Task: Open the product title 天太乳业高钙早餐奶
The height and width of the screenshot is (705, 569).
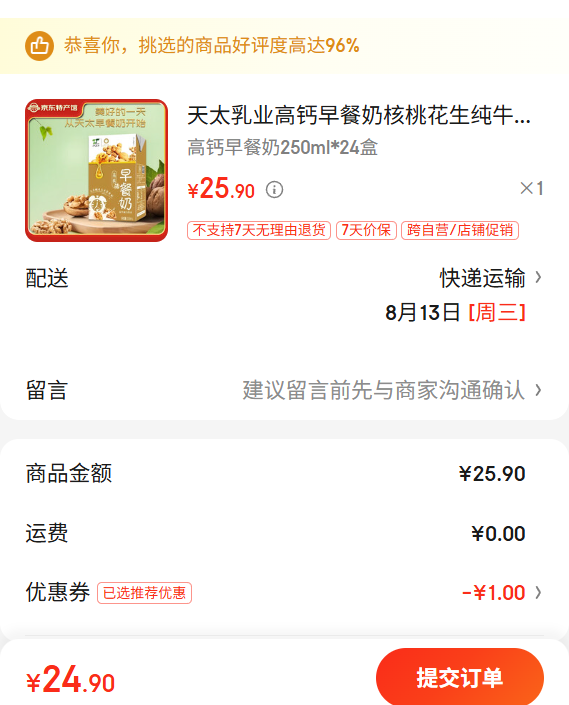Action: 359,115
